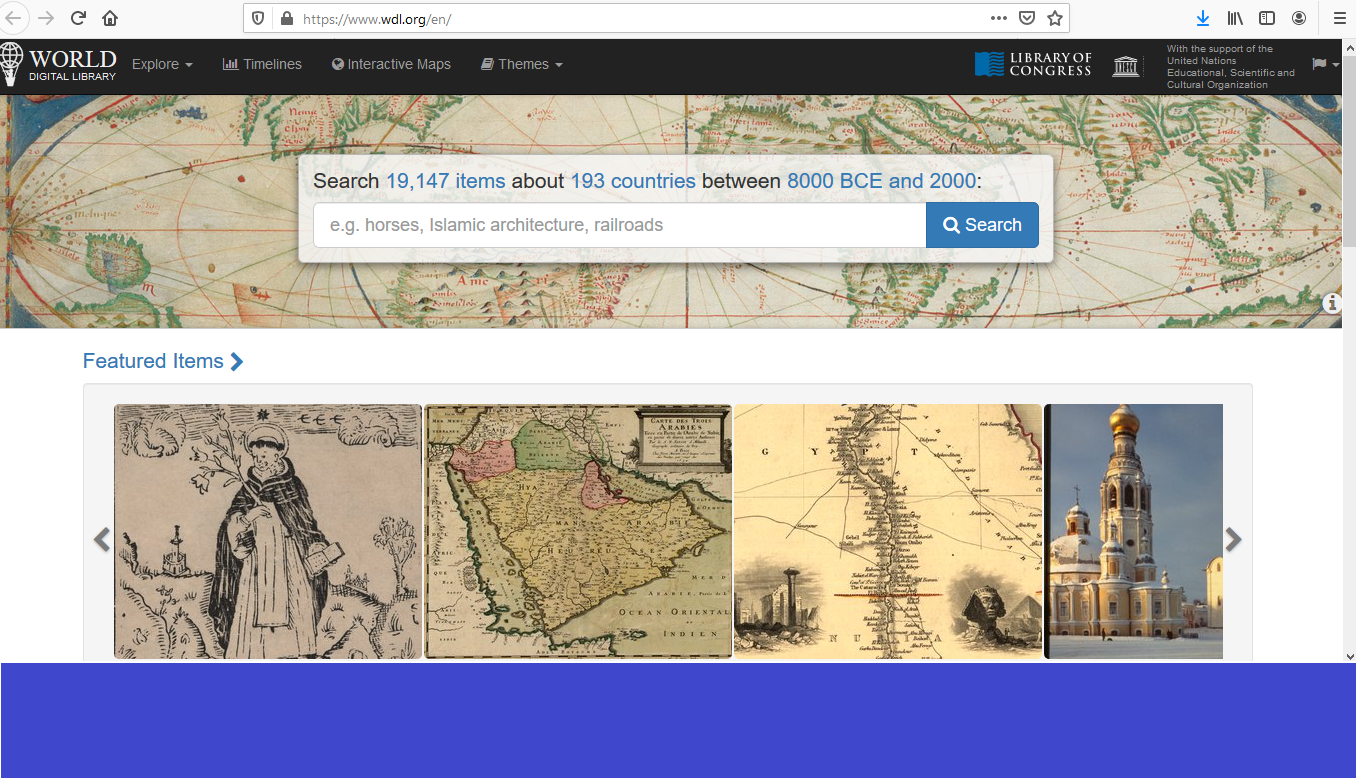Open Firefox account avatar icon
This screenshot has width=1356, height=778.
point(1299,18)
